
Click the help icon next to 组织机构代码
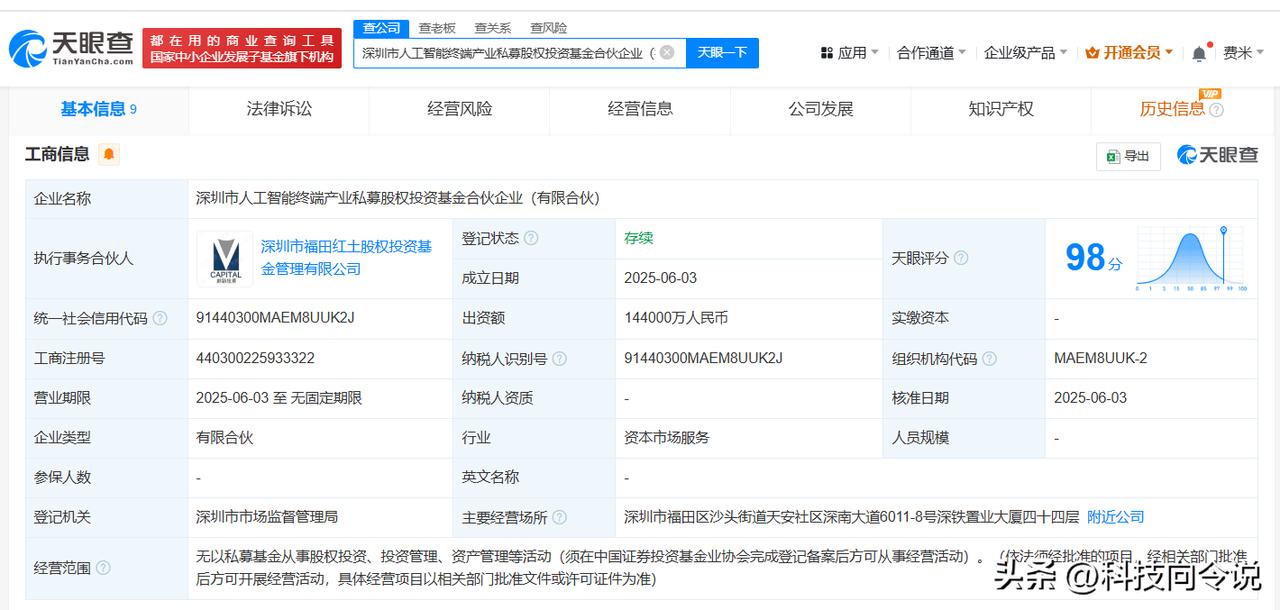tap(989, 358)
